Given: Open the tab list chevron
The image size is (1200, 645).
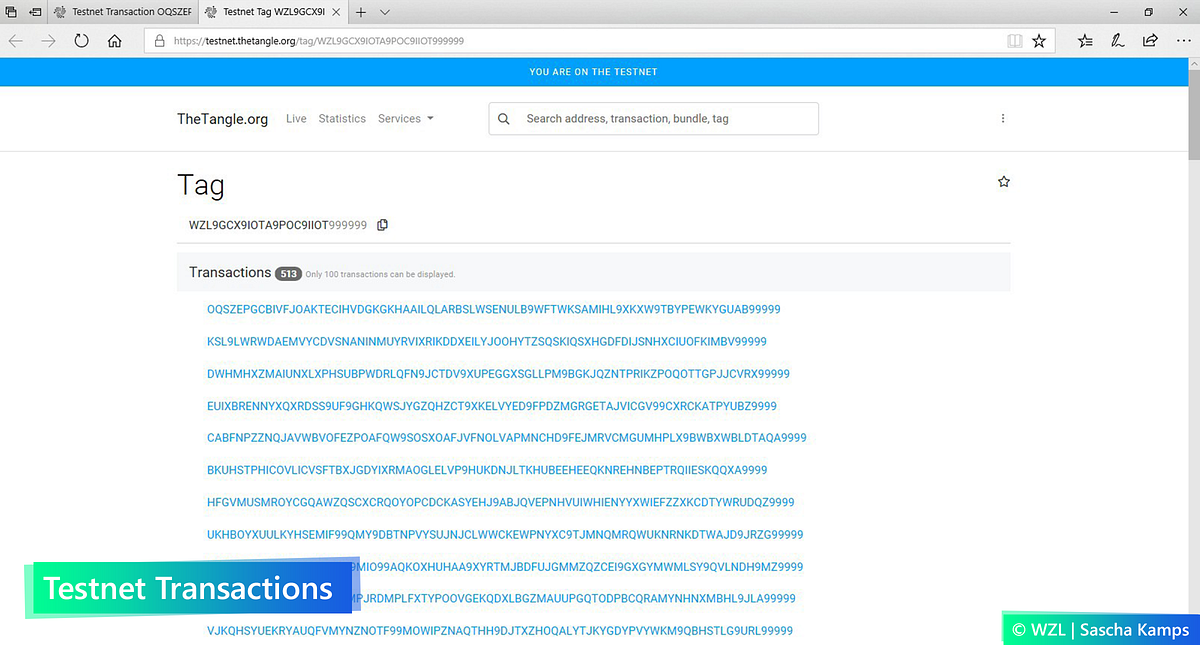Looking at the screenshot, I should tap(385, 12).
